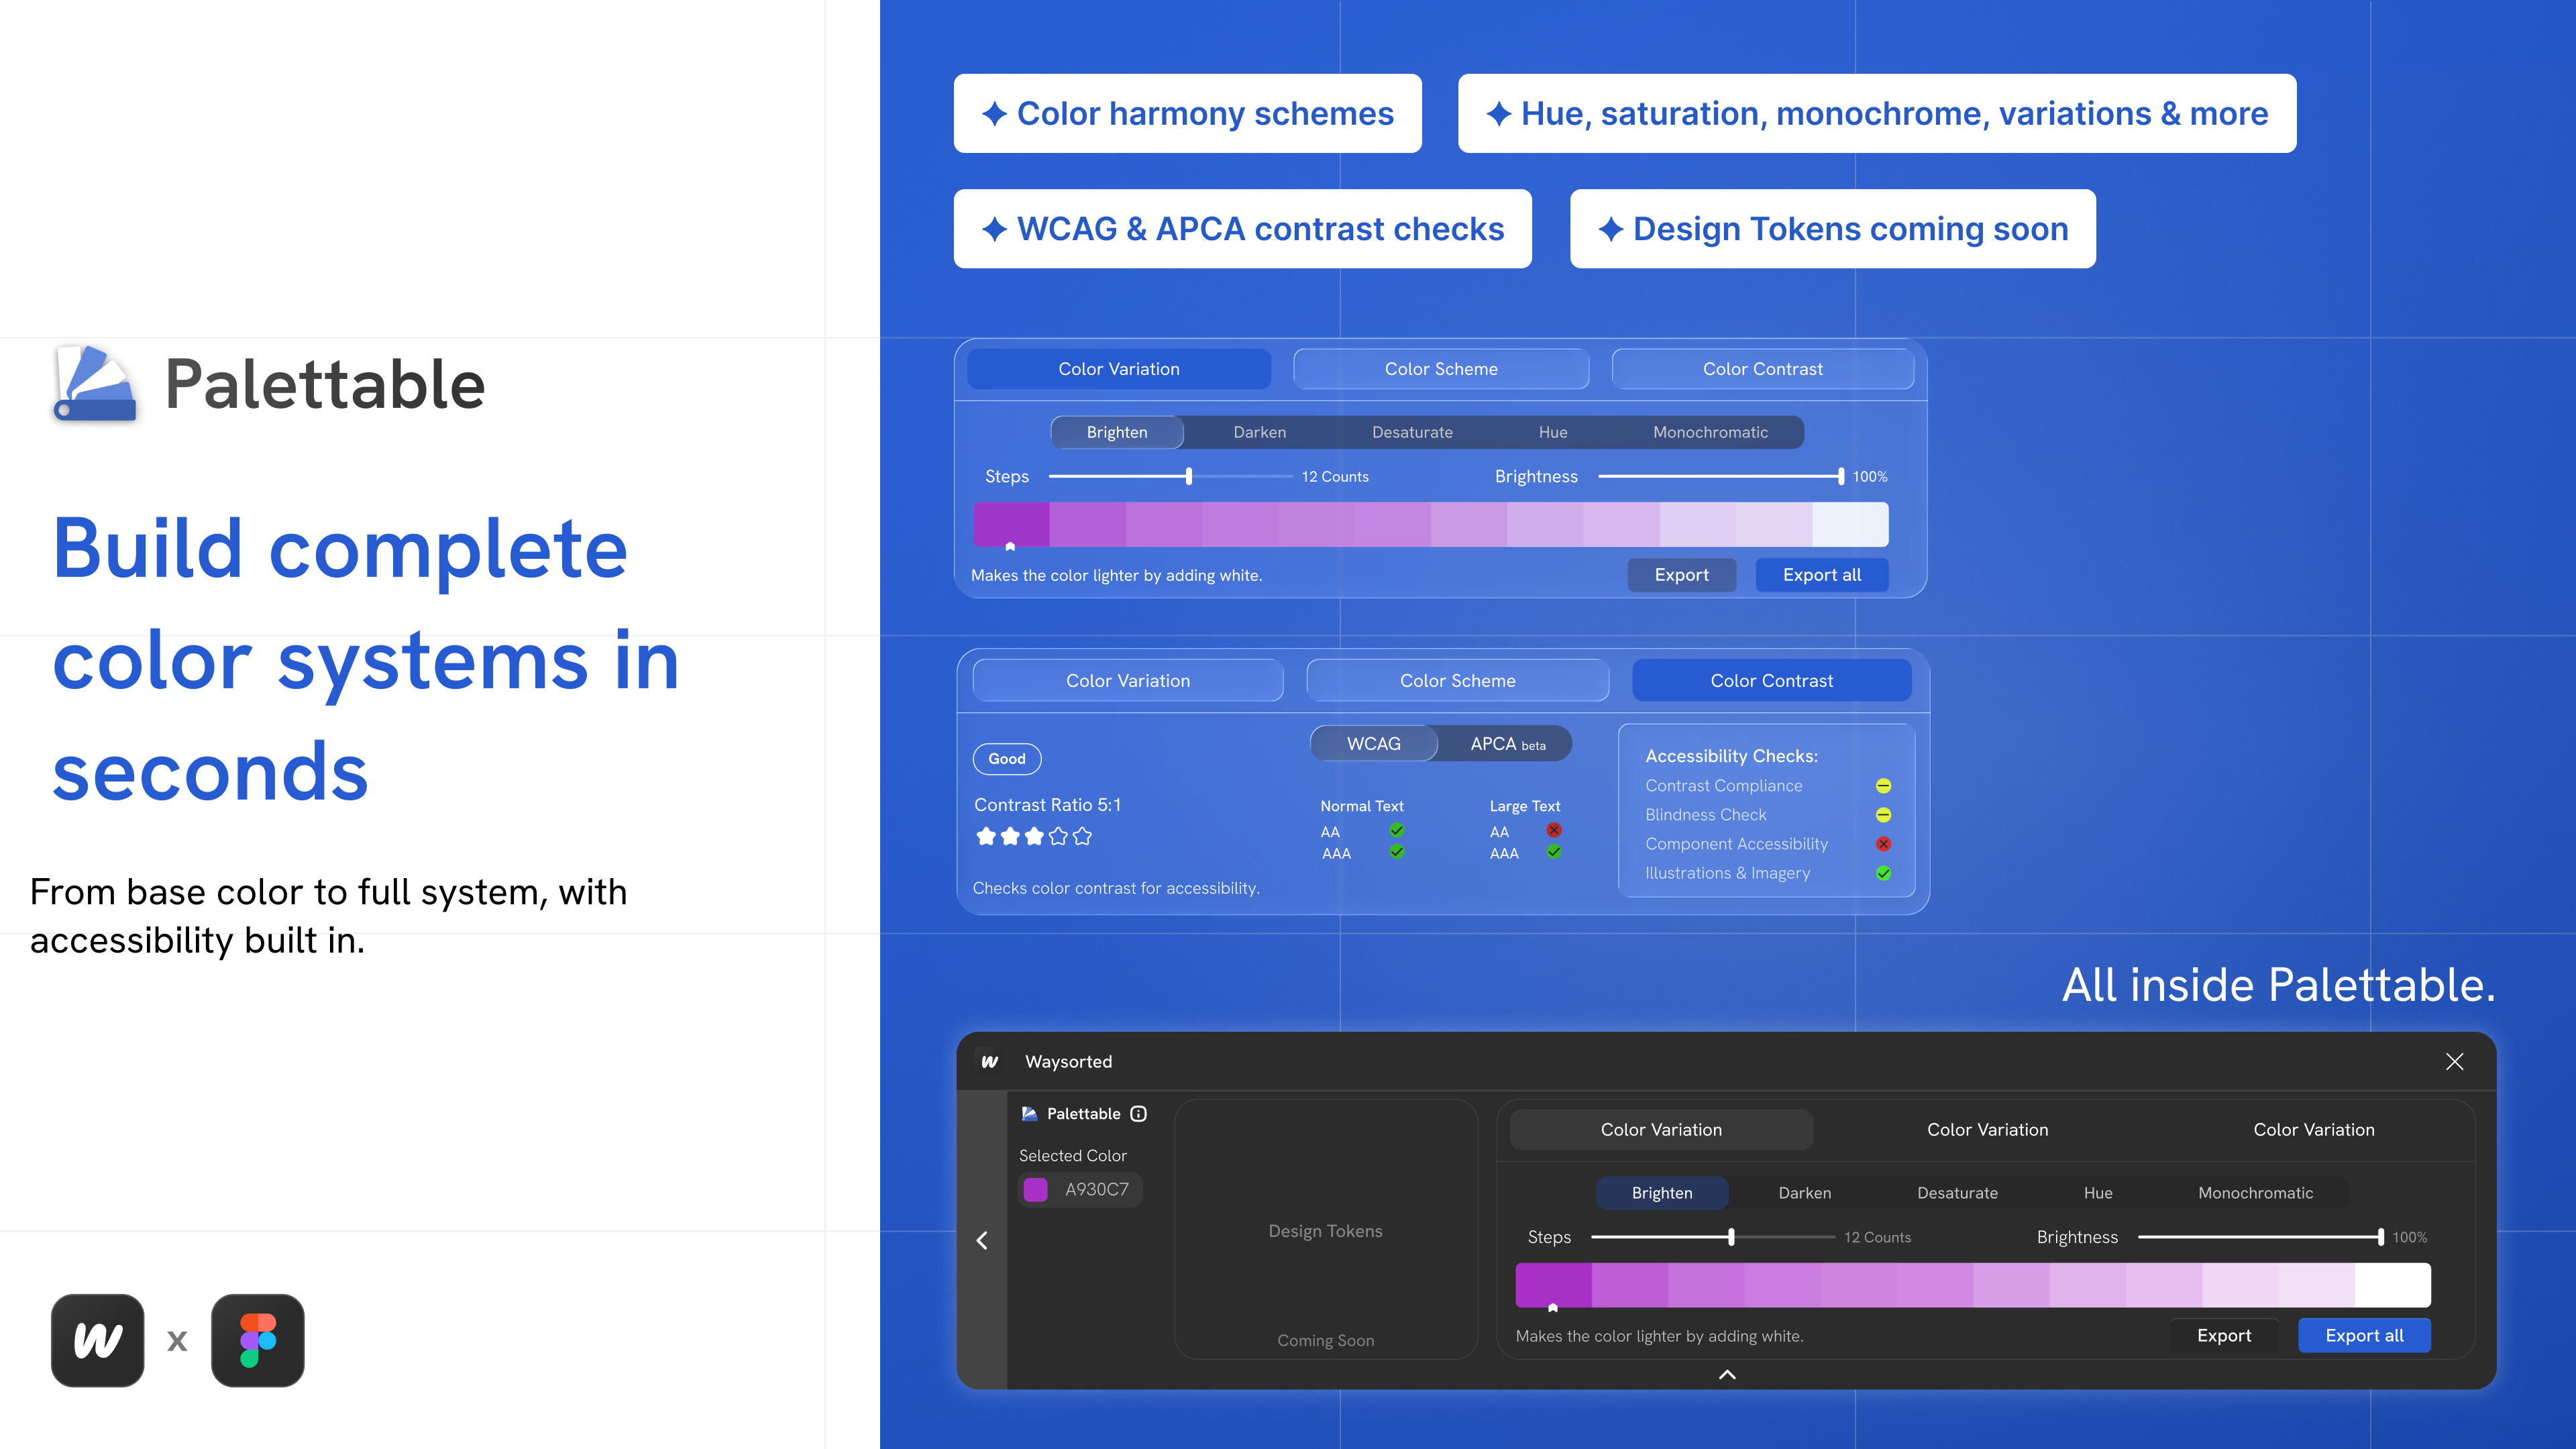Screen dimensions: 2576x1449
Task: Click the yellow status icon beside Blindness Check
Action: (1884, 814)
